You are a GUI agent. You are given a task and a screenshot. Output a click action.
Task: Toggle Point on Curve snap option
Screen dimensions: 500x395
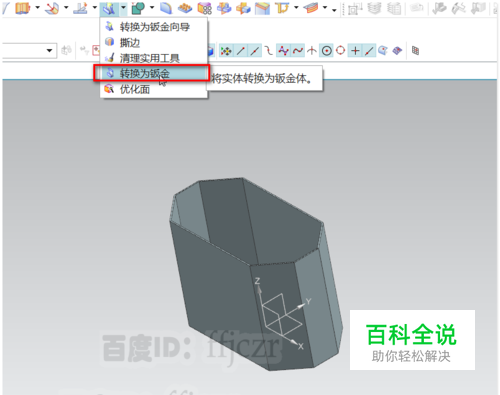point(369,51)
